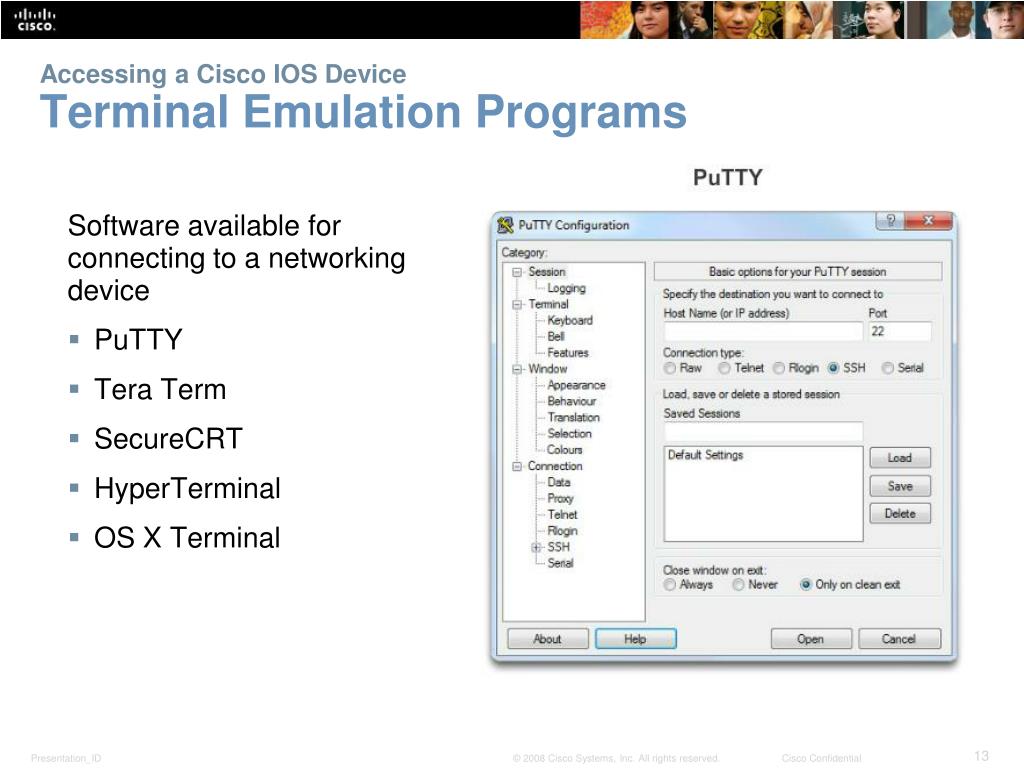Click the Delete button
This screenshot has height=768, width=1024.
point(900,514)
